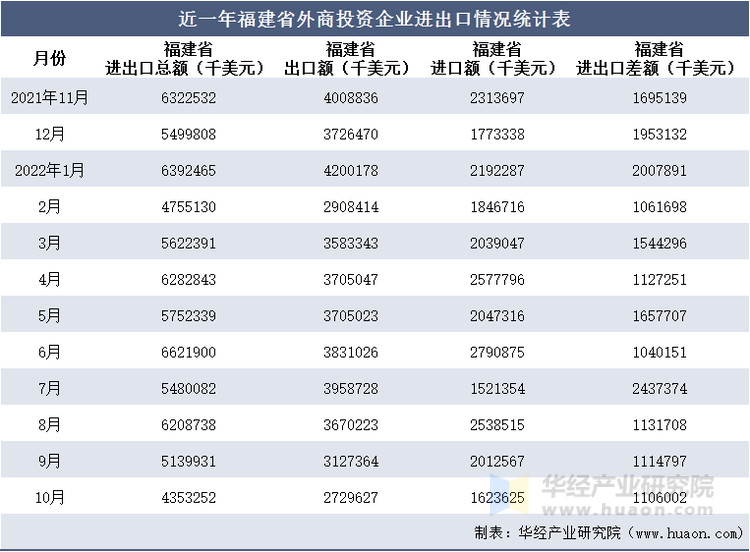
Task: Click the 4月 row label
Action: 50,279
